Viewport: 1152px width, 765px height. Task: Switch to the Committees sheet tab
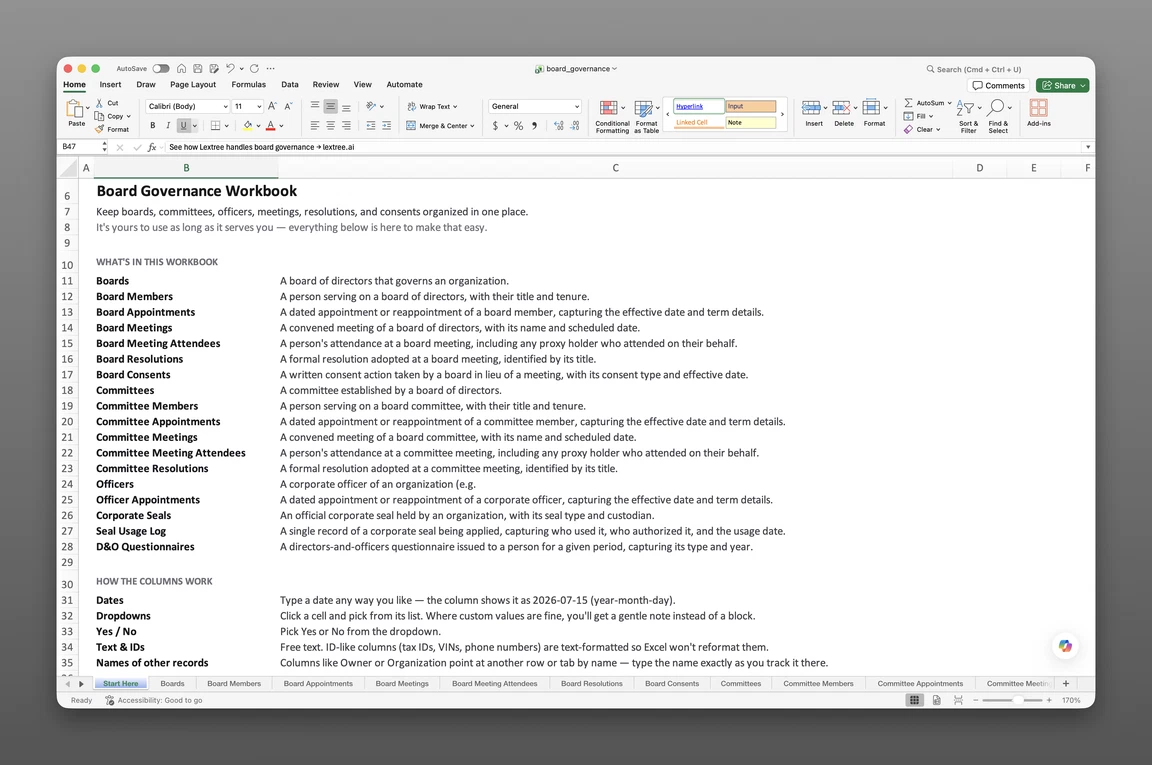coord(741,683)
